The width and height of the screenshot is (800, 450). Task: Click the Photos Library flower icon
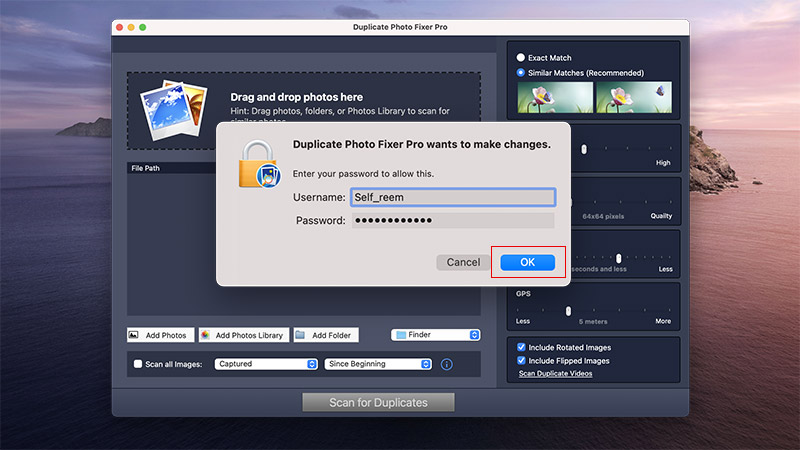pyautogui.click(x=205, y=335)
